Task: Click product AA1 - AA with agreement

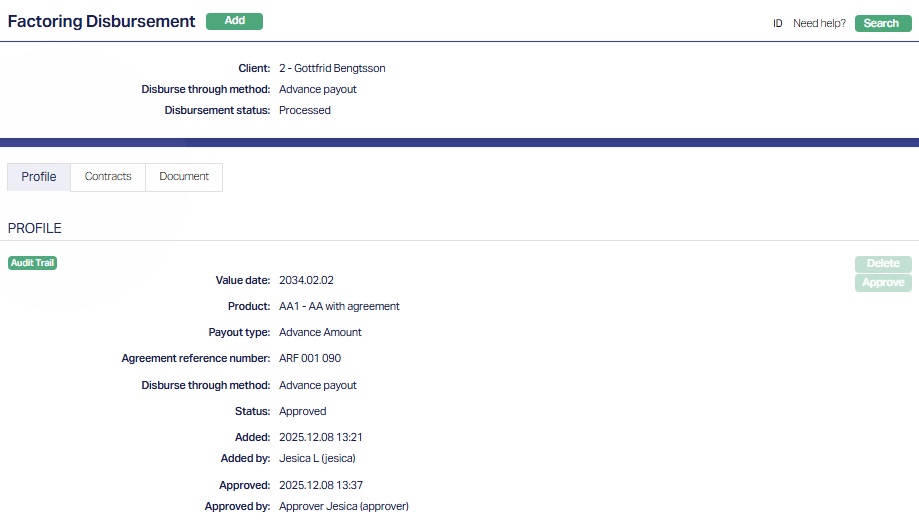Action: 339,307
